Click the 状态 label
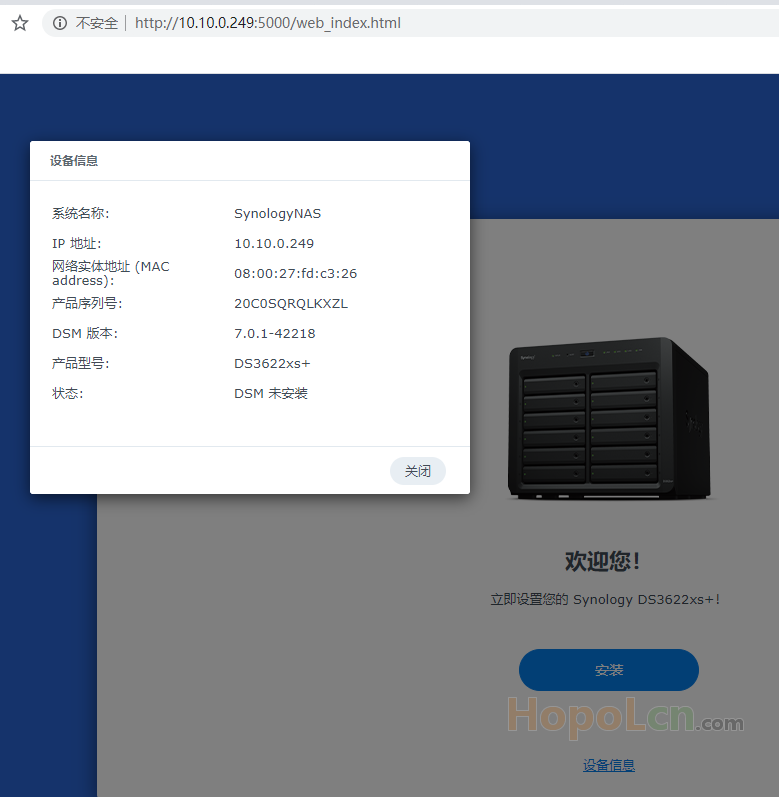The image size is (779, 797). pyautogui.click(x=68, y=393)
